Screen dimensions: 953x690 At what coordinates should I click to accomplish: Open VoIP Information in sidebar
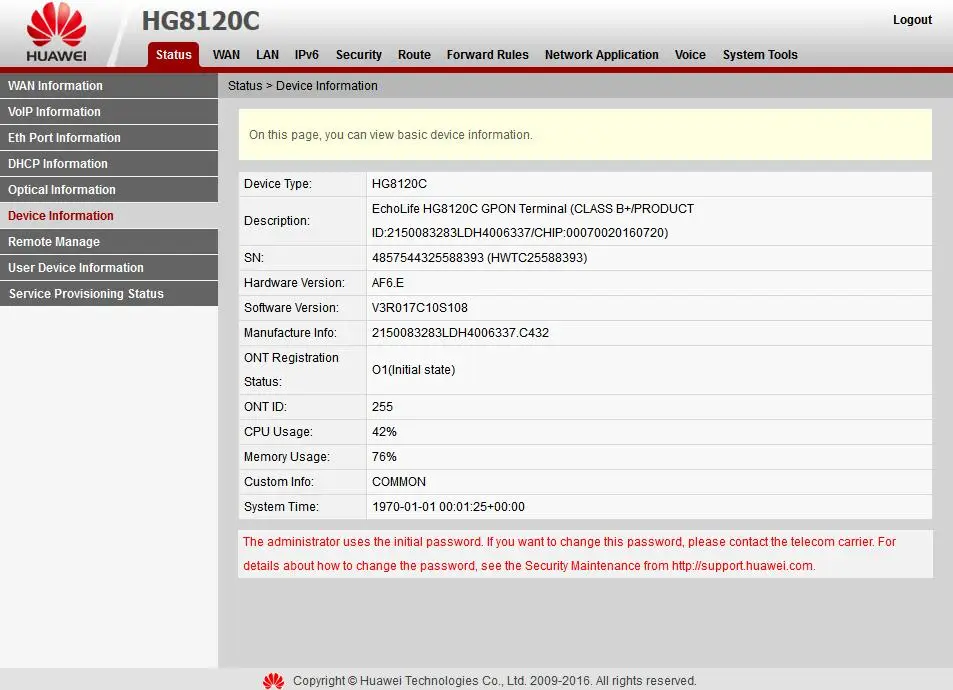point(109,112)
